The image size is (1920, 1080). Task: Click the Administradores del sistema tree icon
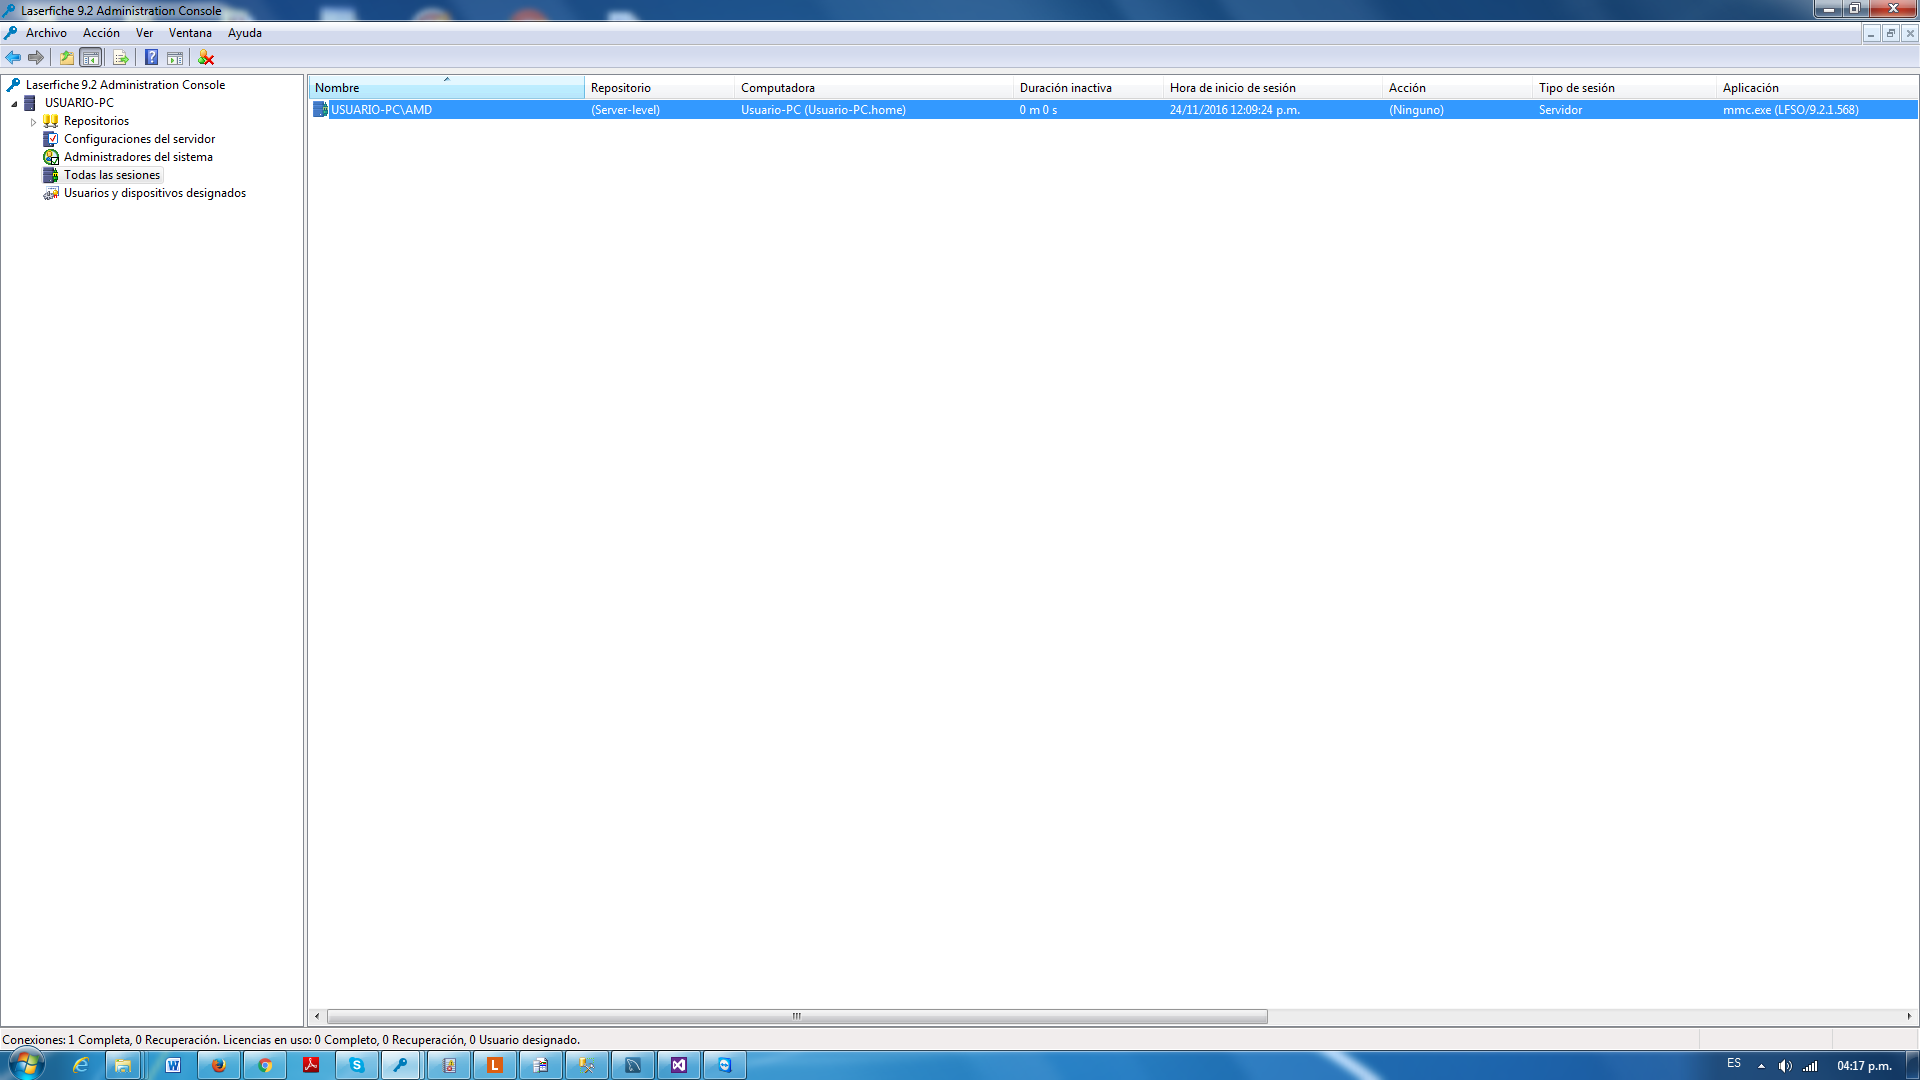pyautogui.click(x=51, y=157)
